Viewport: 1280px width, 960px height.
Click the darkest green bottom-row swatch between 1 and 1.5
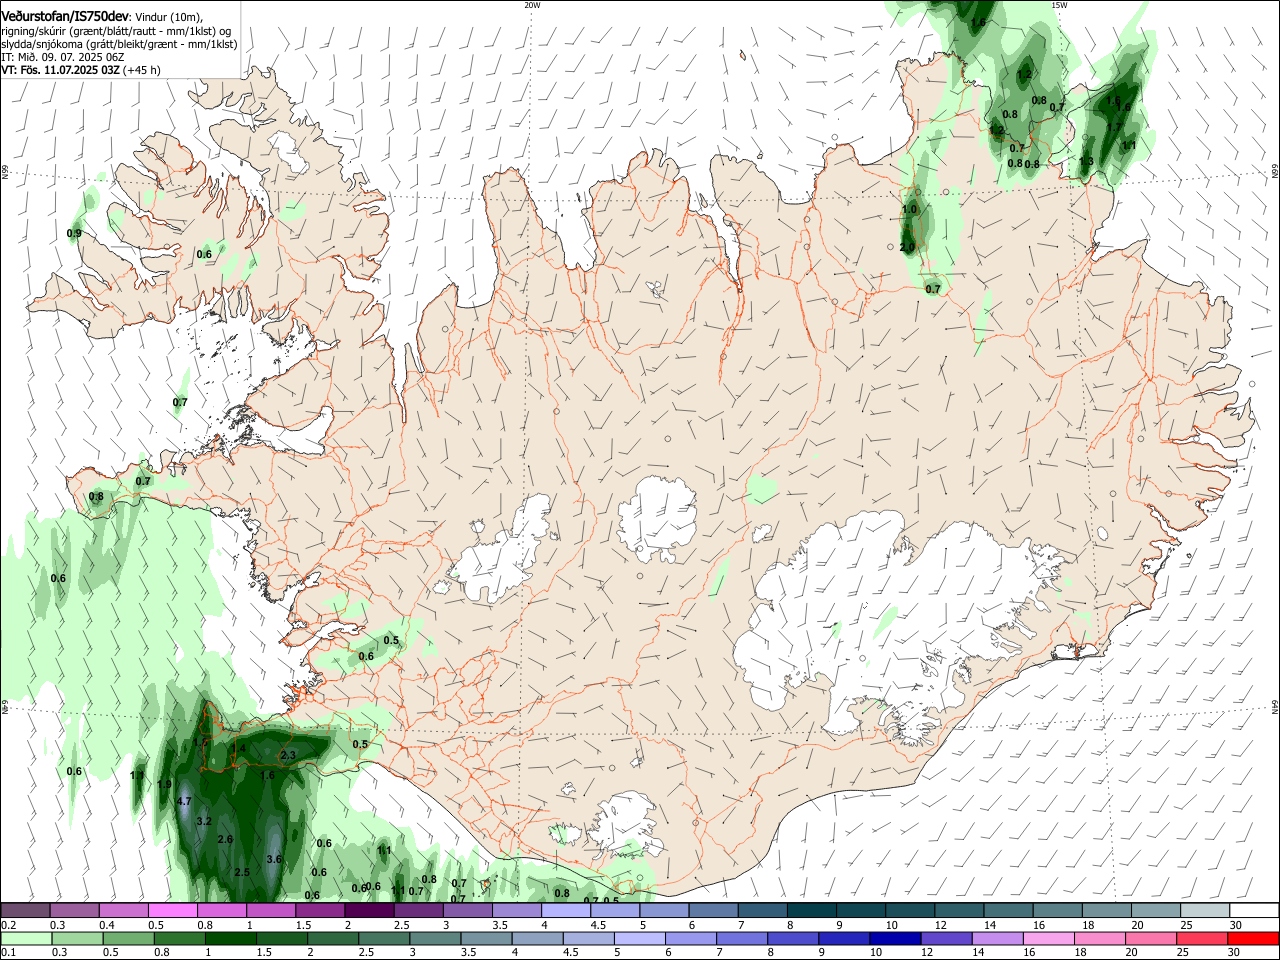(230, 938)
